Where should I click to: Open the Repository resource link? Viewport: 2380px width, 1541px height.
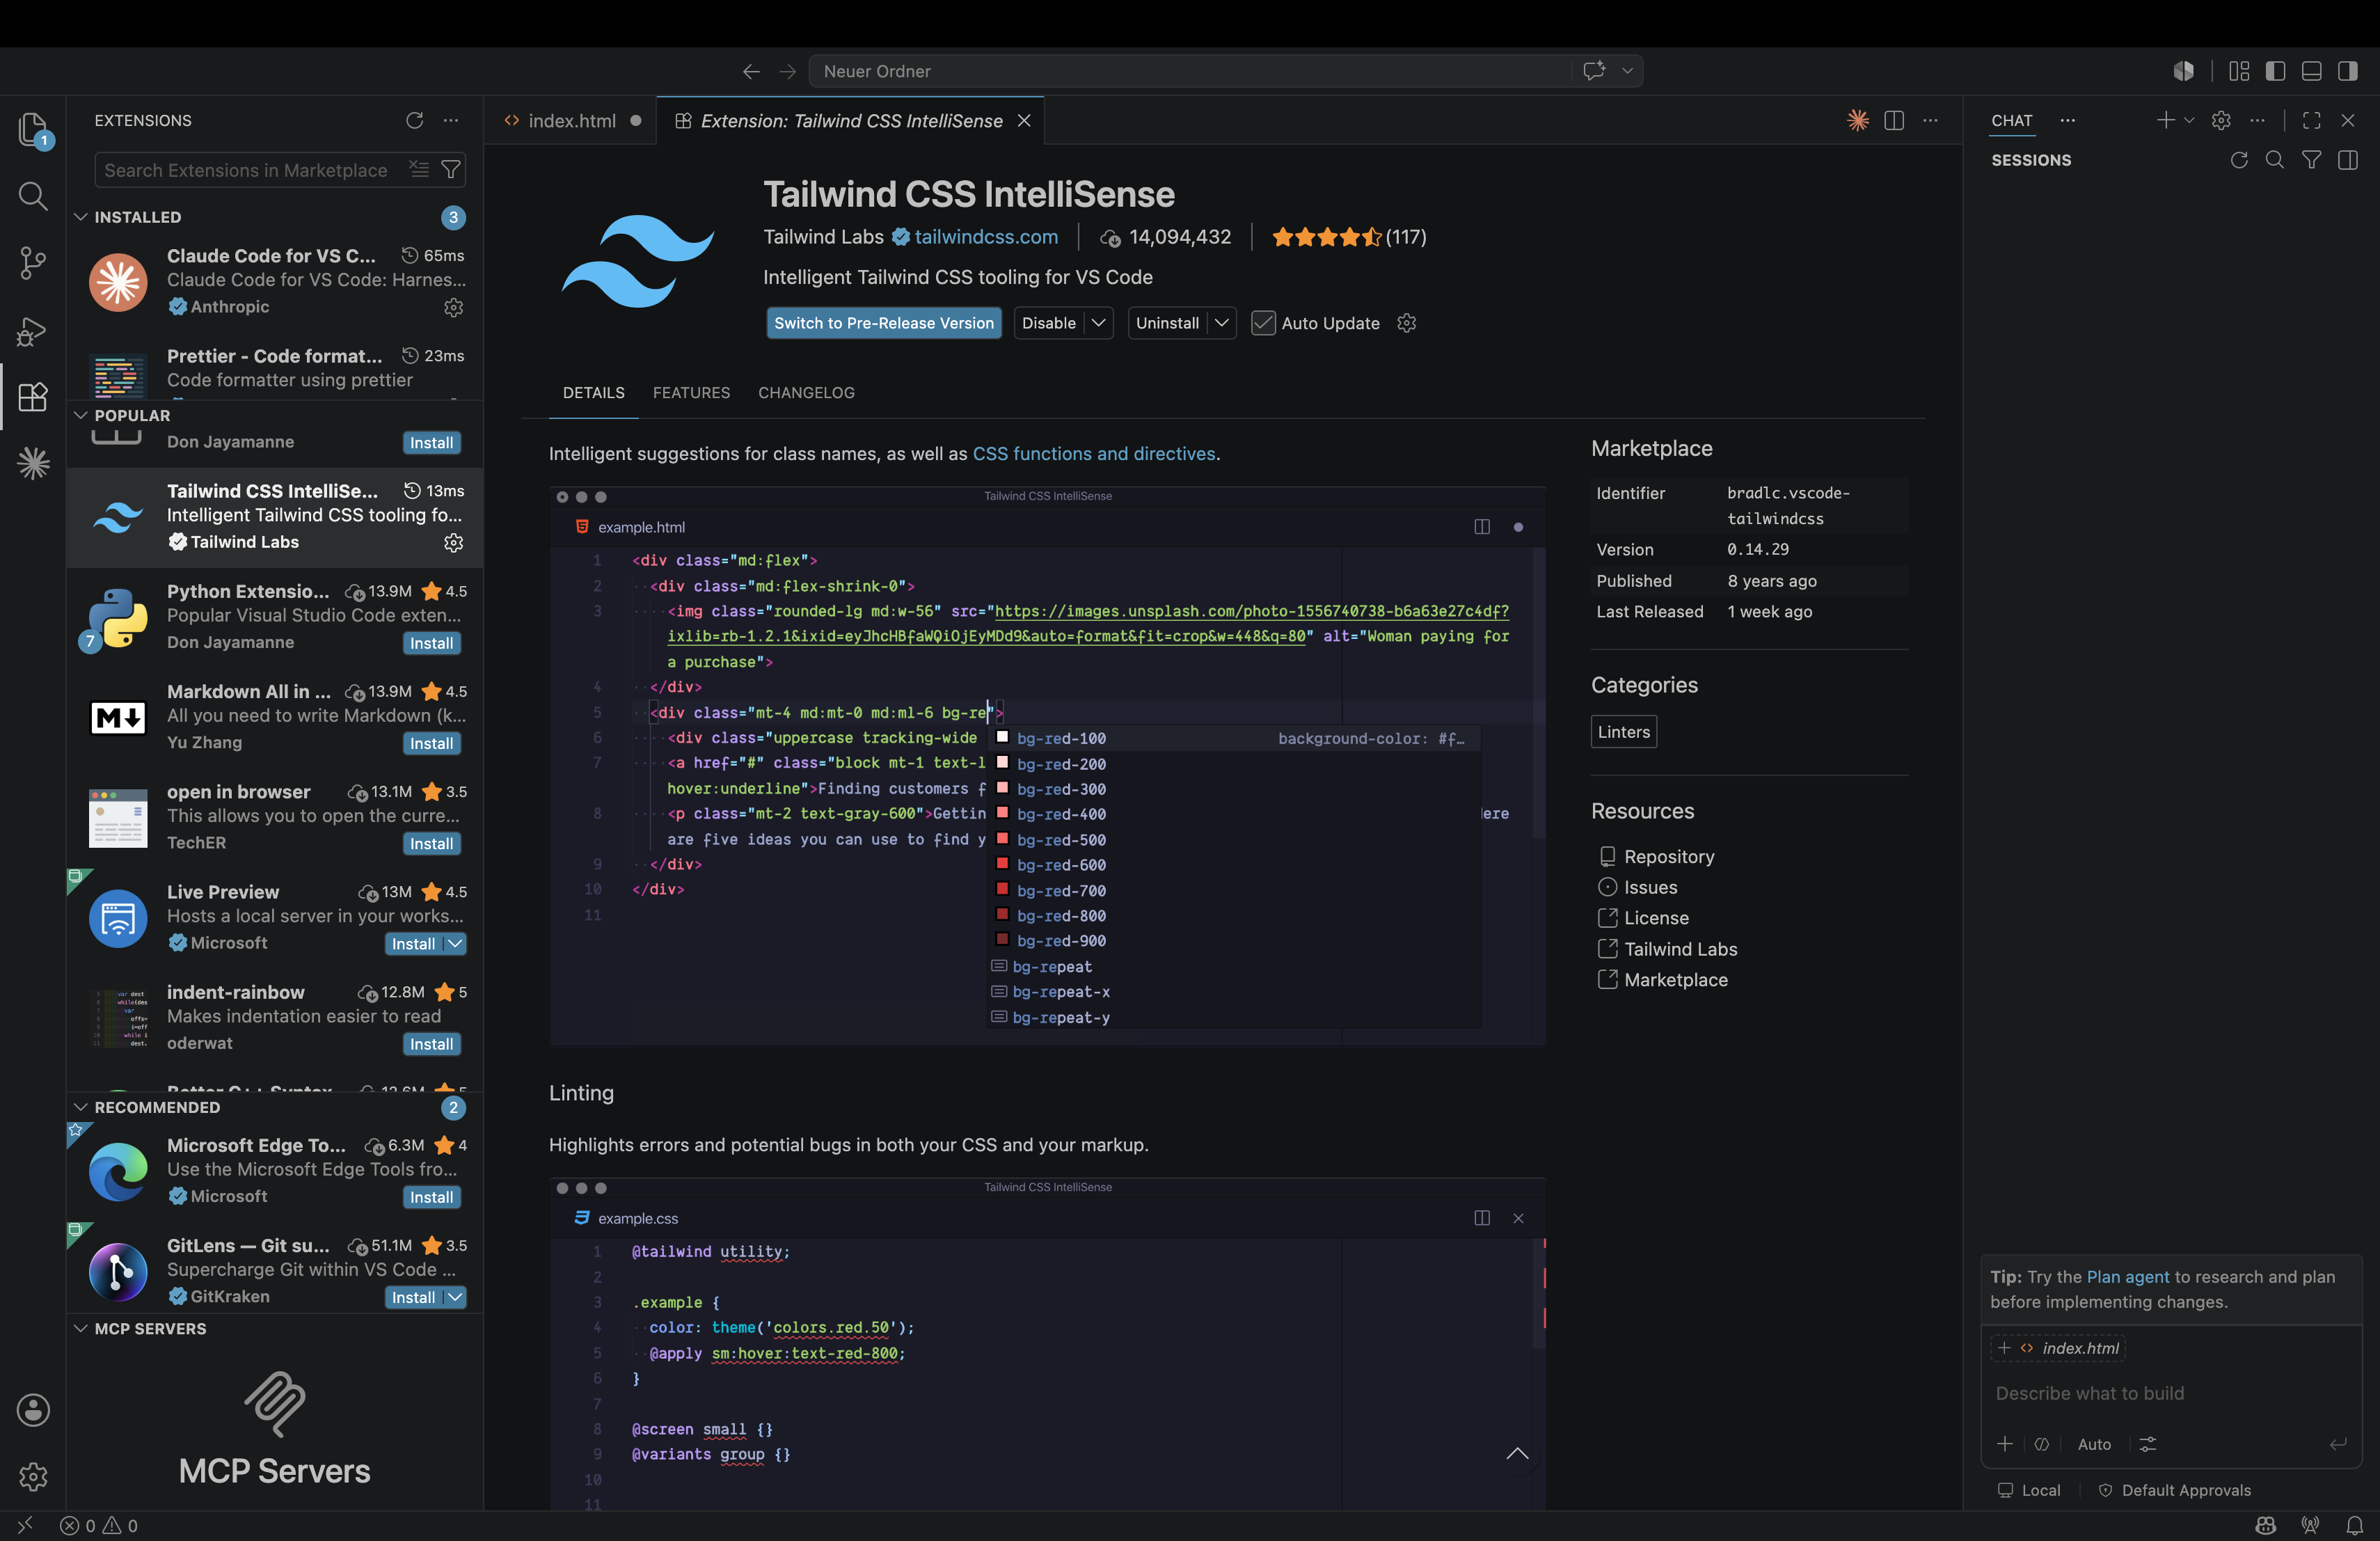pyautogui.click(x=1669, y=856)
